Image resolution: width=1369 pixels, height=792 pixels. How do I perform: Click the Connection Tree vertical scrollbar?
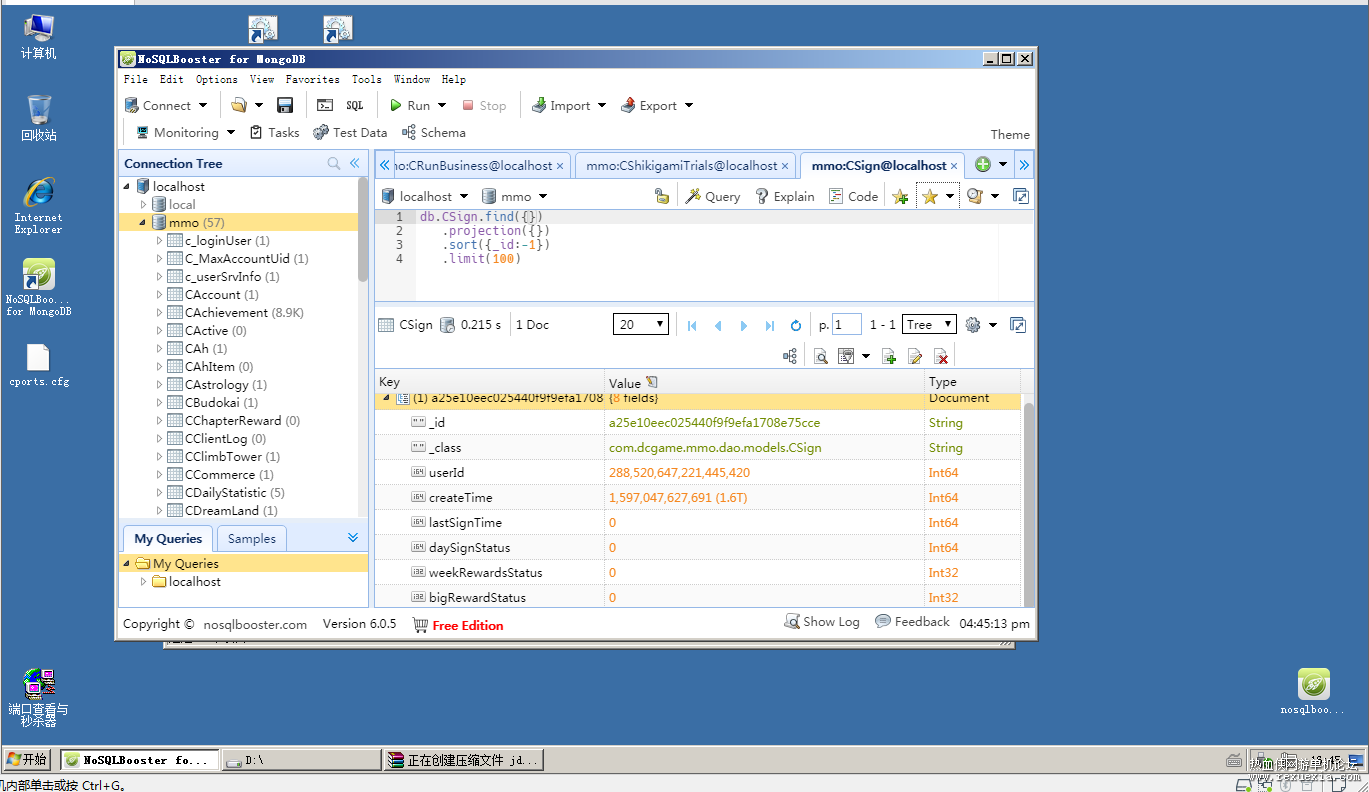(363, 229)
